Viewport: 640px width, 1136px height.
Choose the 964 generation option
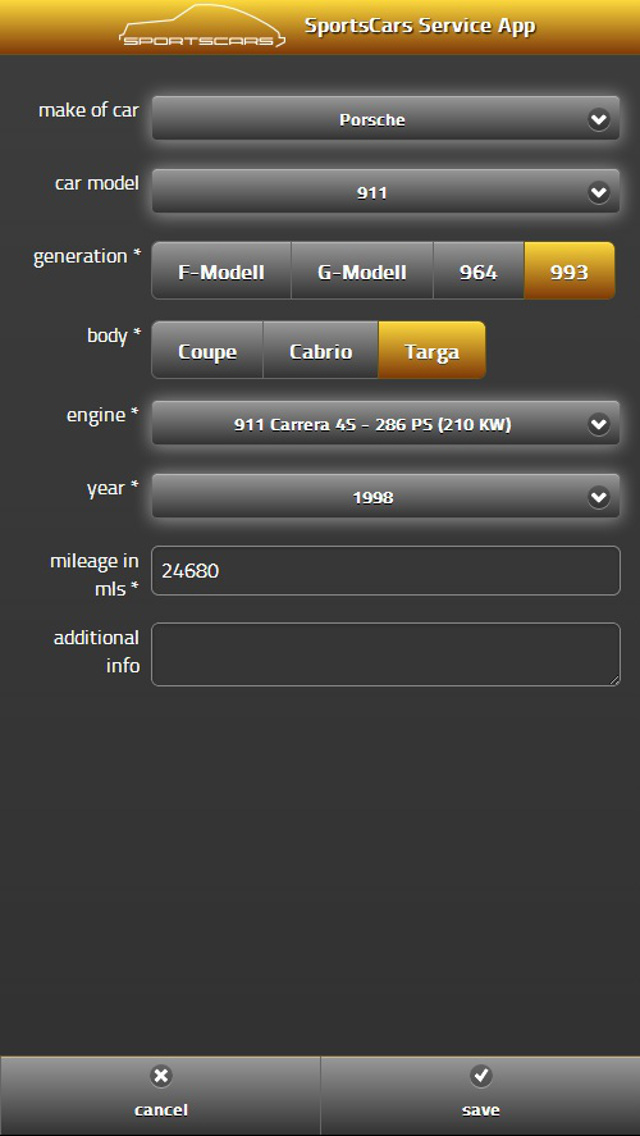point(478,271)
